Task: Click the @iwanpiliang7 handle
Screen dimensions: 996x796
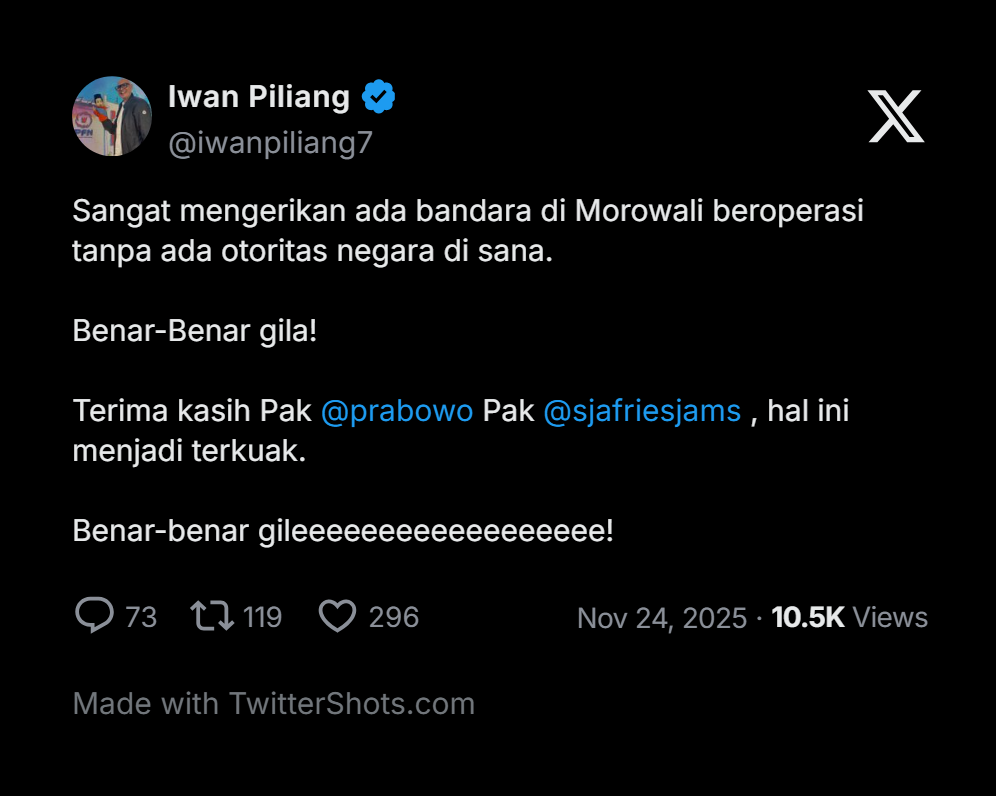Action: (x=270, y=143)
